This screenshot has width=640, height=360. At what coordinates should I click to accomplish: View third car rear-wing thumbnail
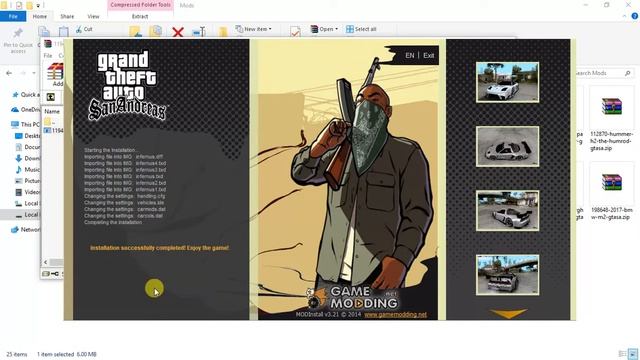pos(507,211)
